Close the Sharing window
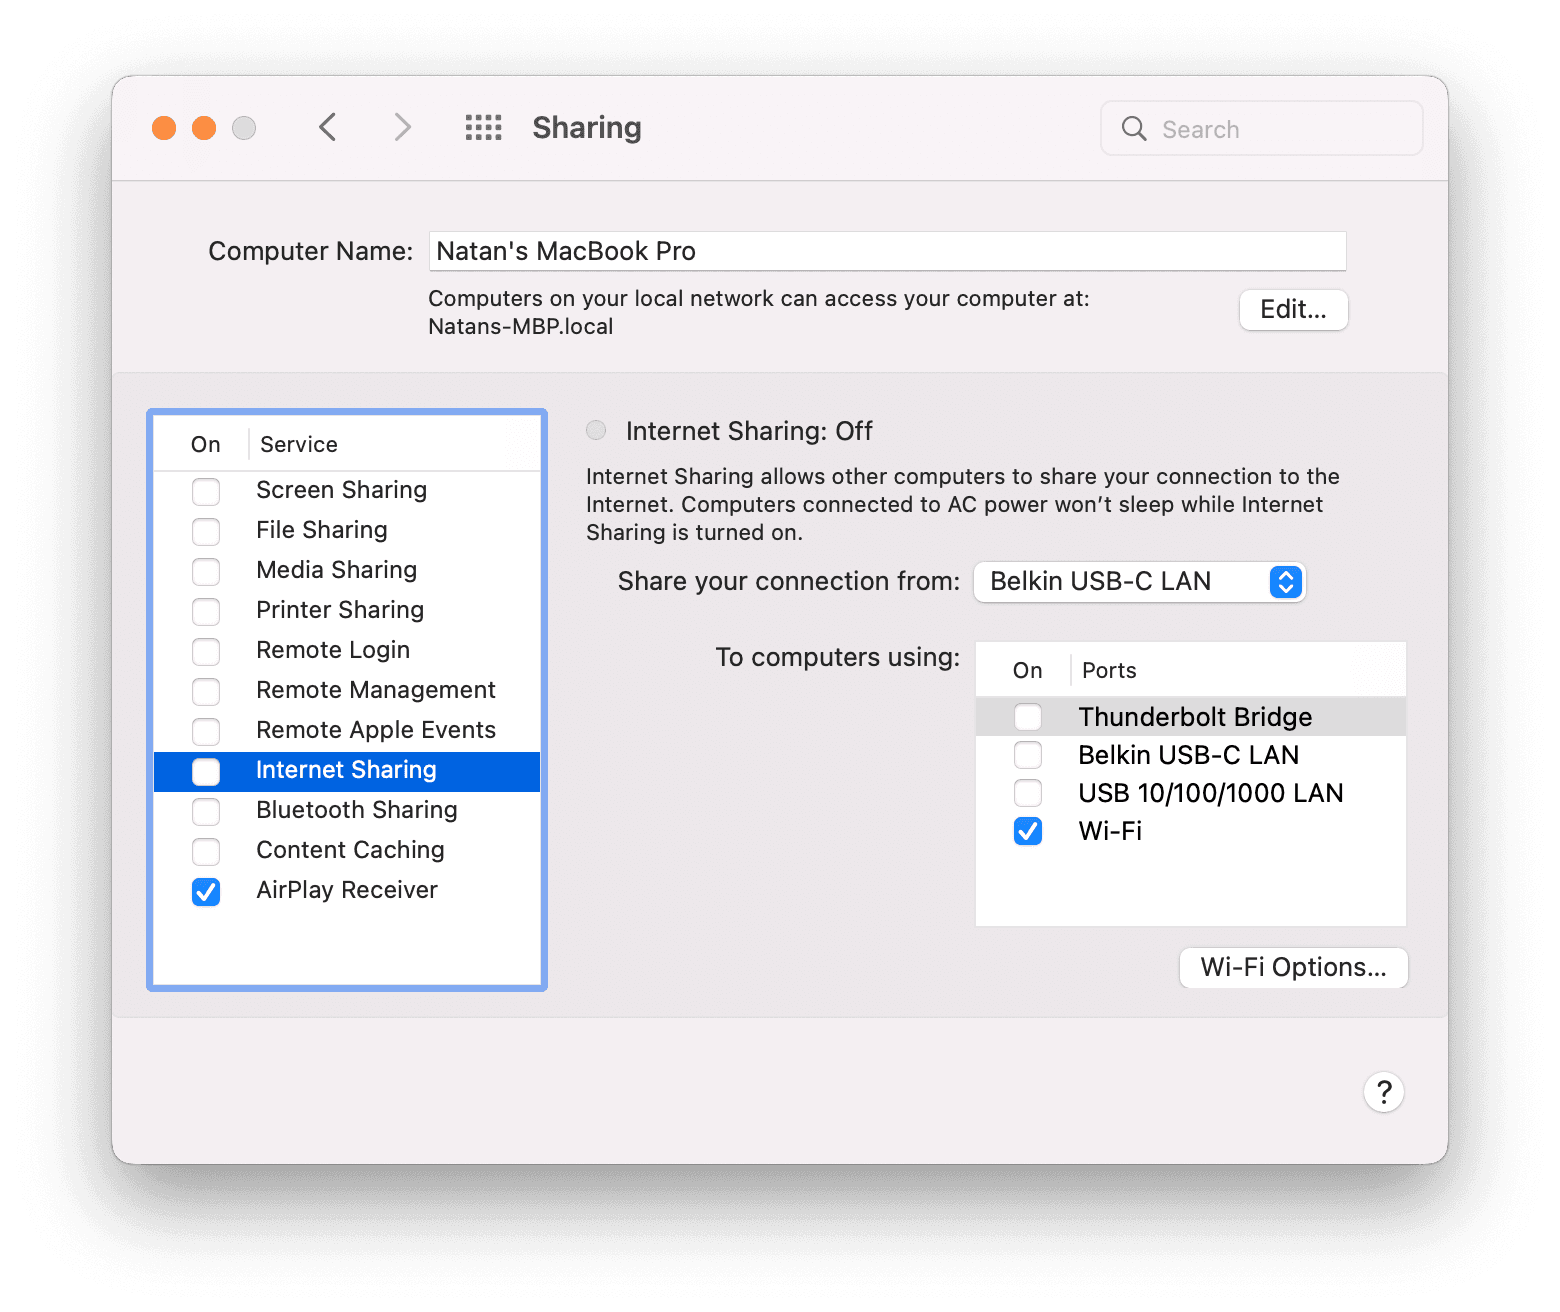 [164, 128]
